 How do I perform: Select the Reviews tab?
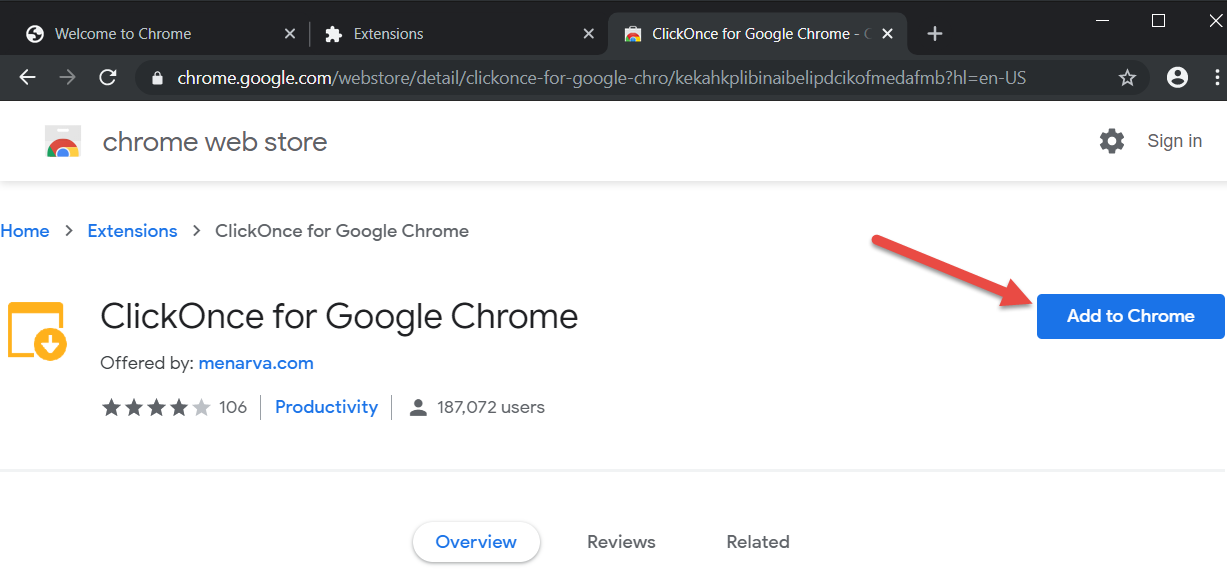coord(621,542)
